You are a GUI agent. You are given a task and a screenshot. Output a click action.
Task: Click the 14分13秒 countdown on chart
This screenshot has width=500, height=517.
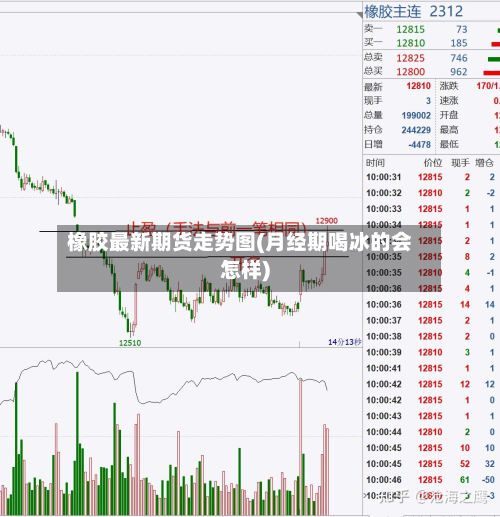[x=345, y=342]
